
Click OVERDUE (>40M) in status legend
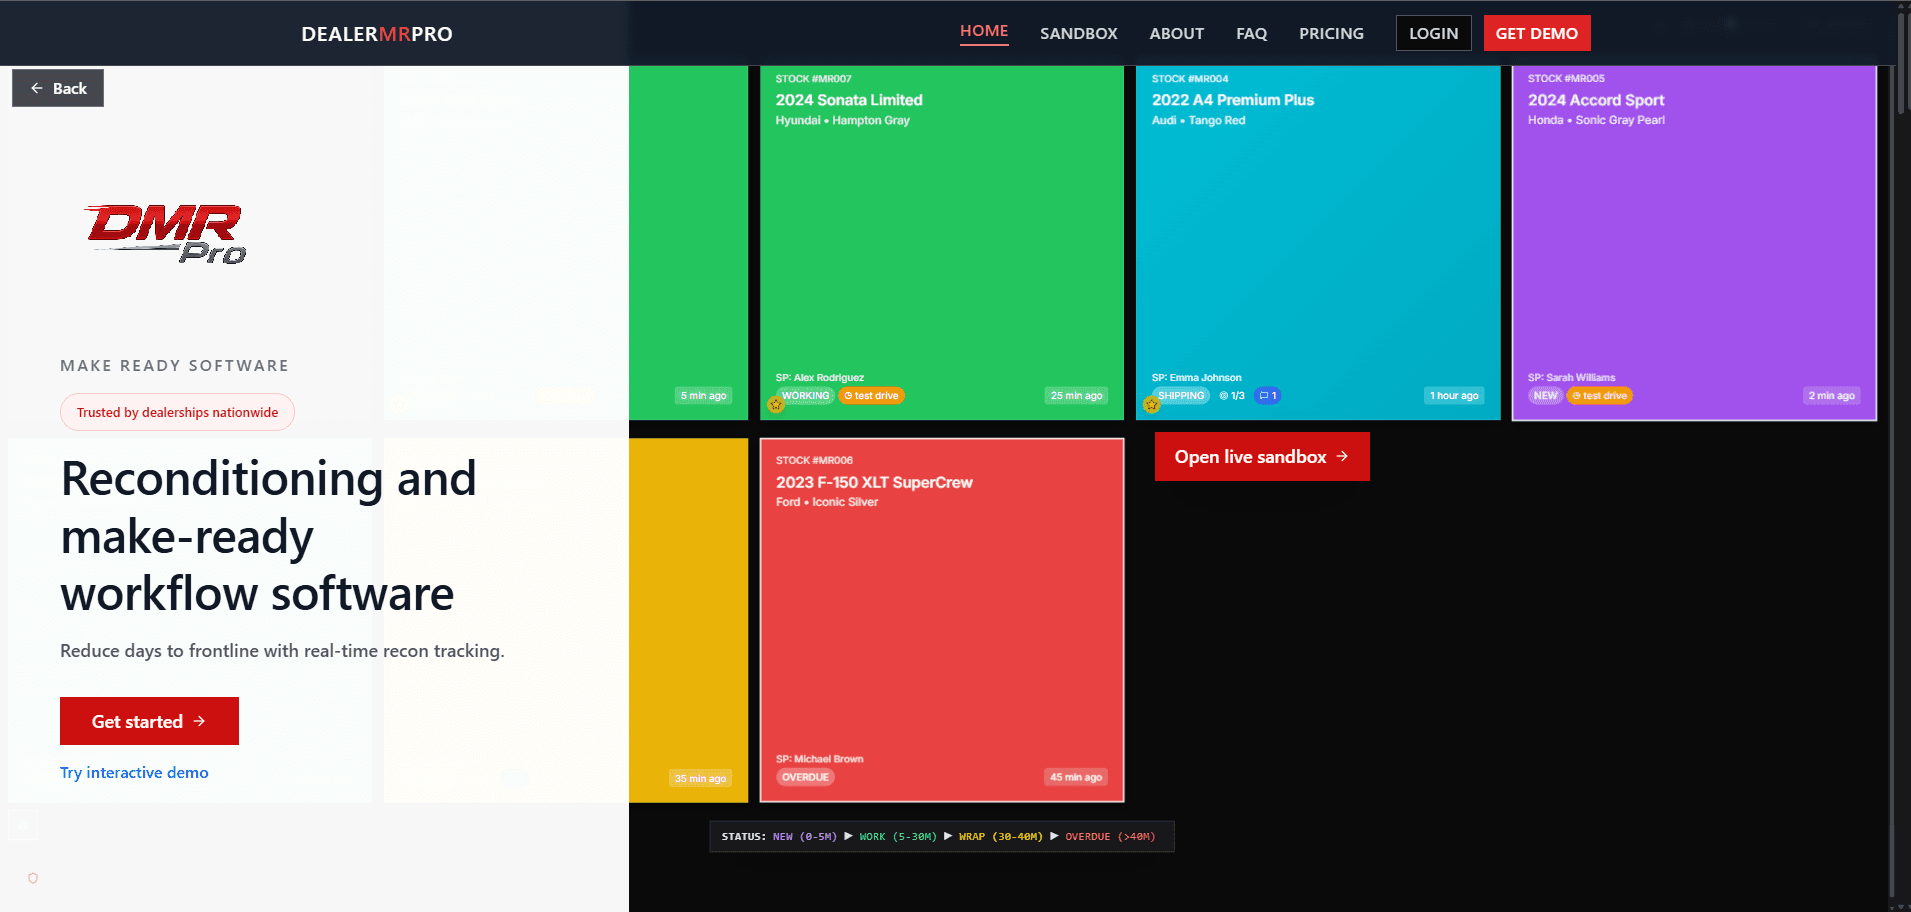1110,837
